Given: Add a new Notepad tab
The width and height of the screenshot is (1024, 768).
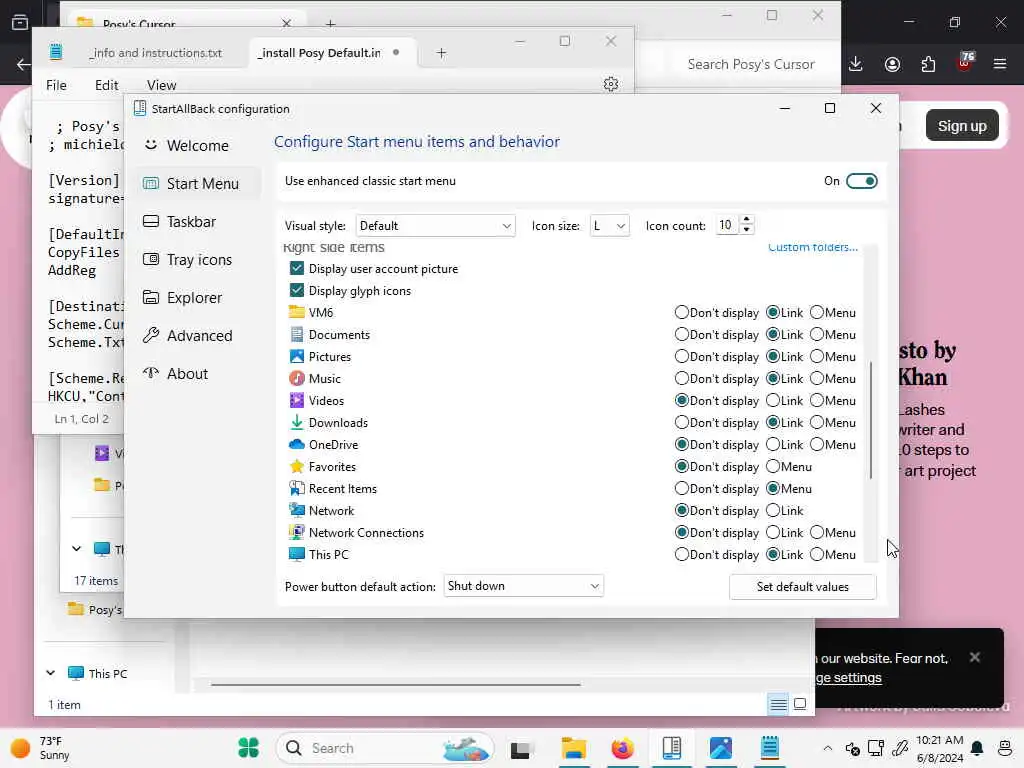Looking at the screenshot, I should [441, 53].
